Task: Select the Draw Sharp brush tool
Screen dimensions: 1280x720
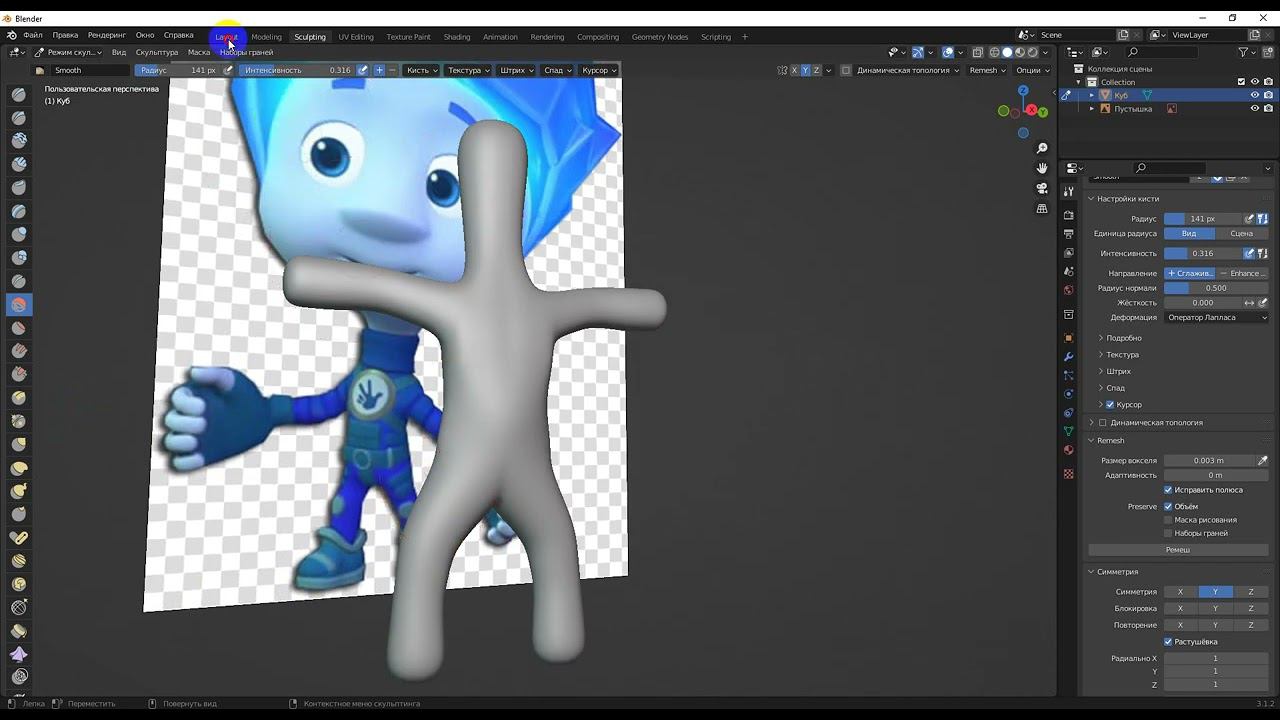Action: coord(19,117)
